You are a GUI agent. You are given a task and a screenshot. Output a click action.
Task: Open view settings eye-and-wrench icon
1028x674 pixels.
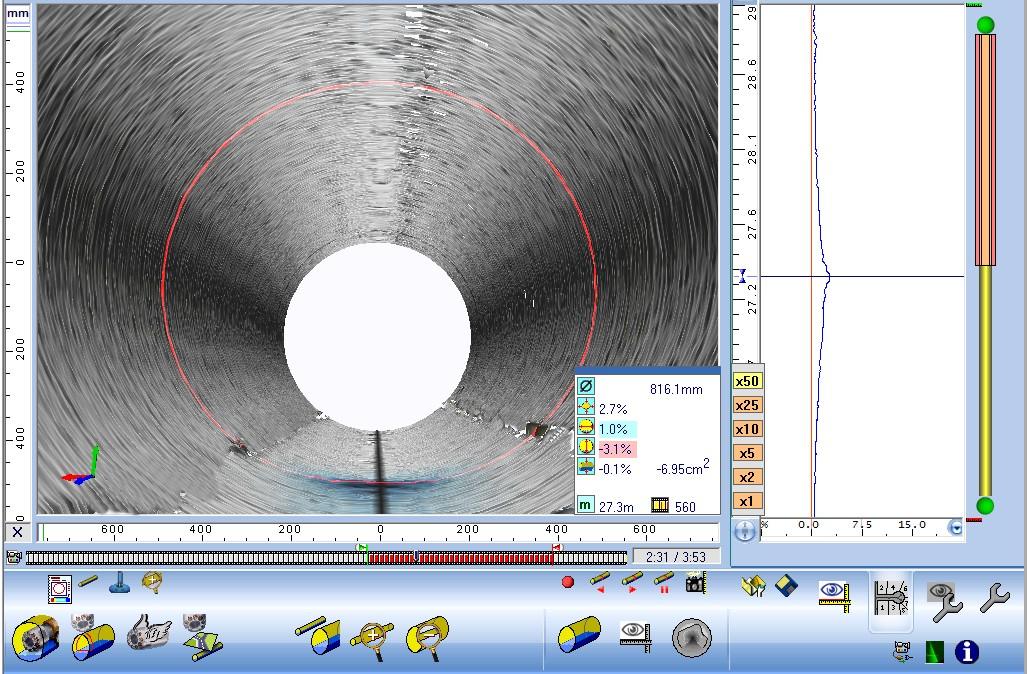(944, 600)
